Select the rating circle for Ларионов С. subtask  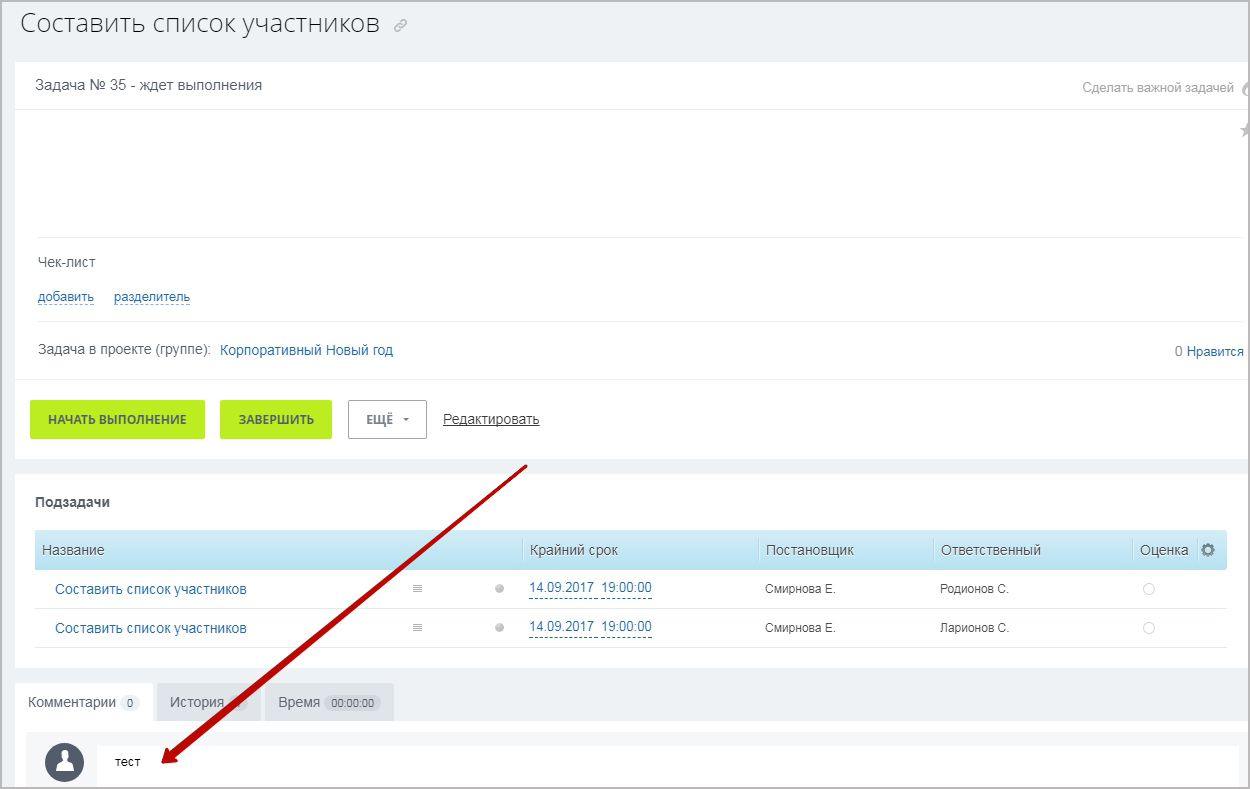point(1148,628)
